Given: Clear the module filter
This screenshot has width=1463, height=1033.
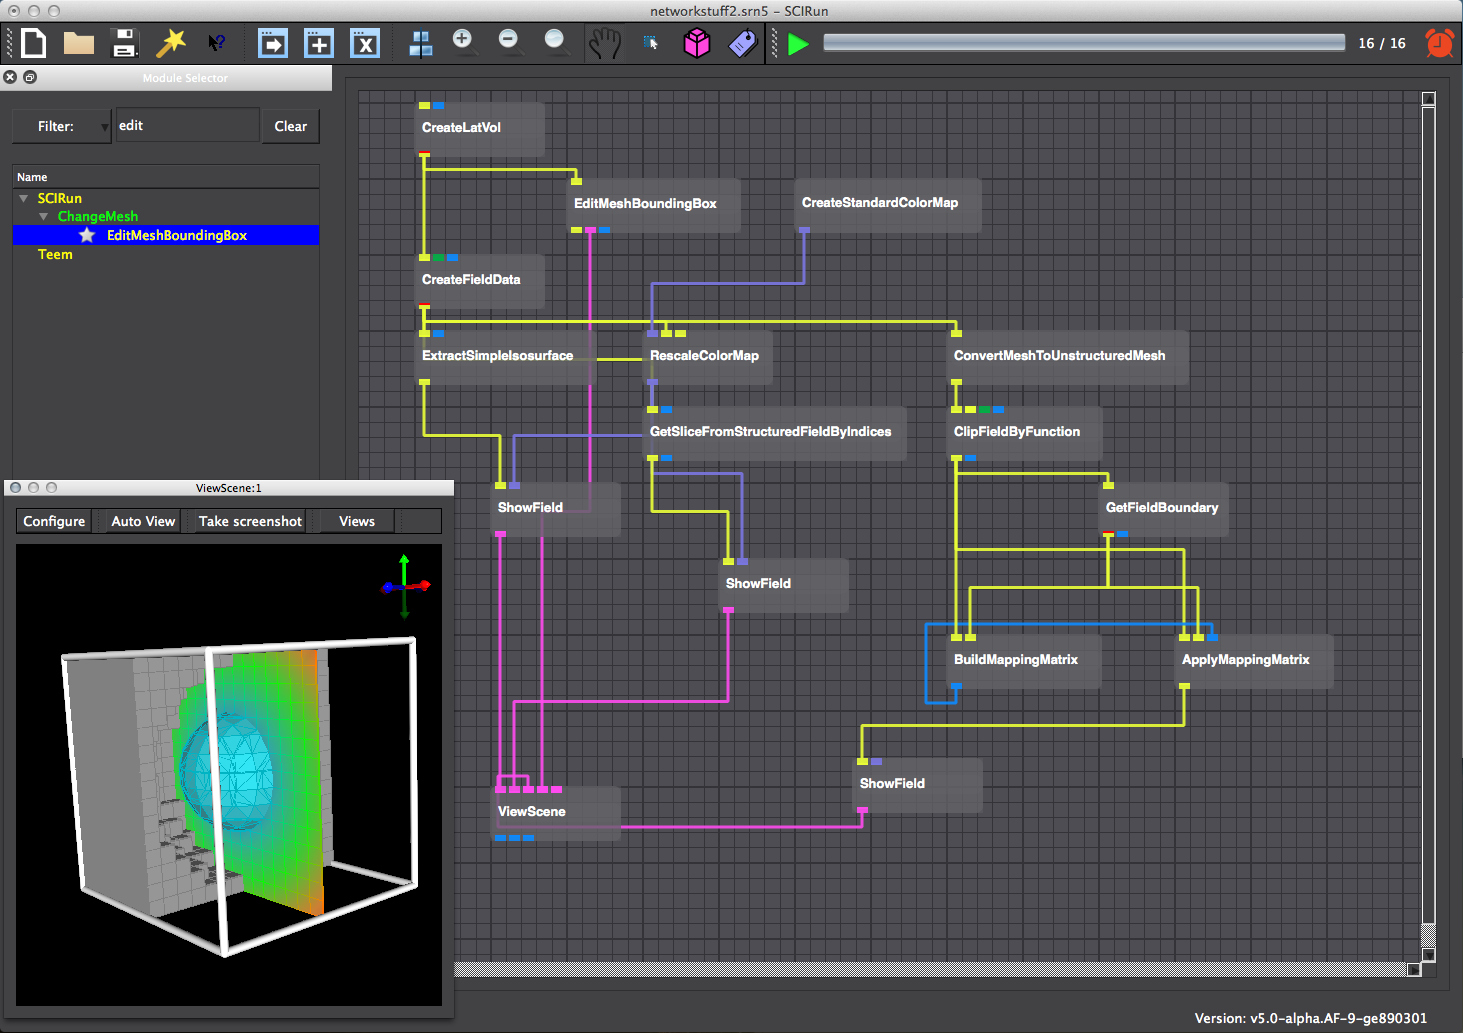Looking at the screenshot, I should (x=291, y=126).
